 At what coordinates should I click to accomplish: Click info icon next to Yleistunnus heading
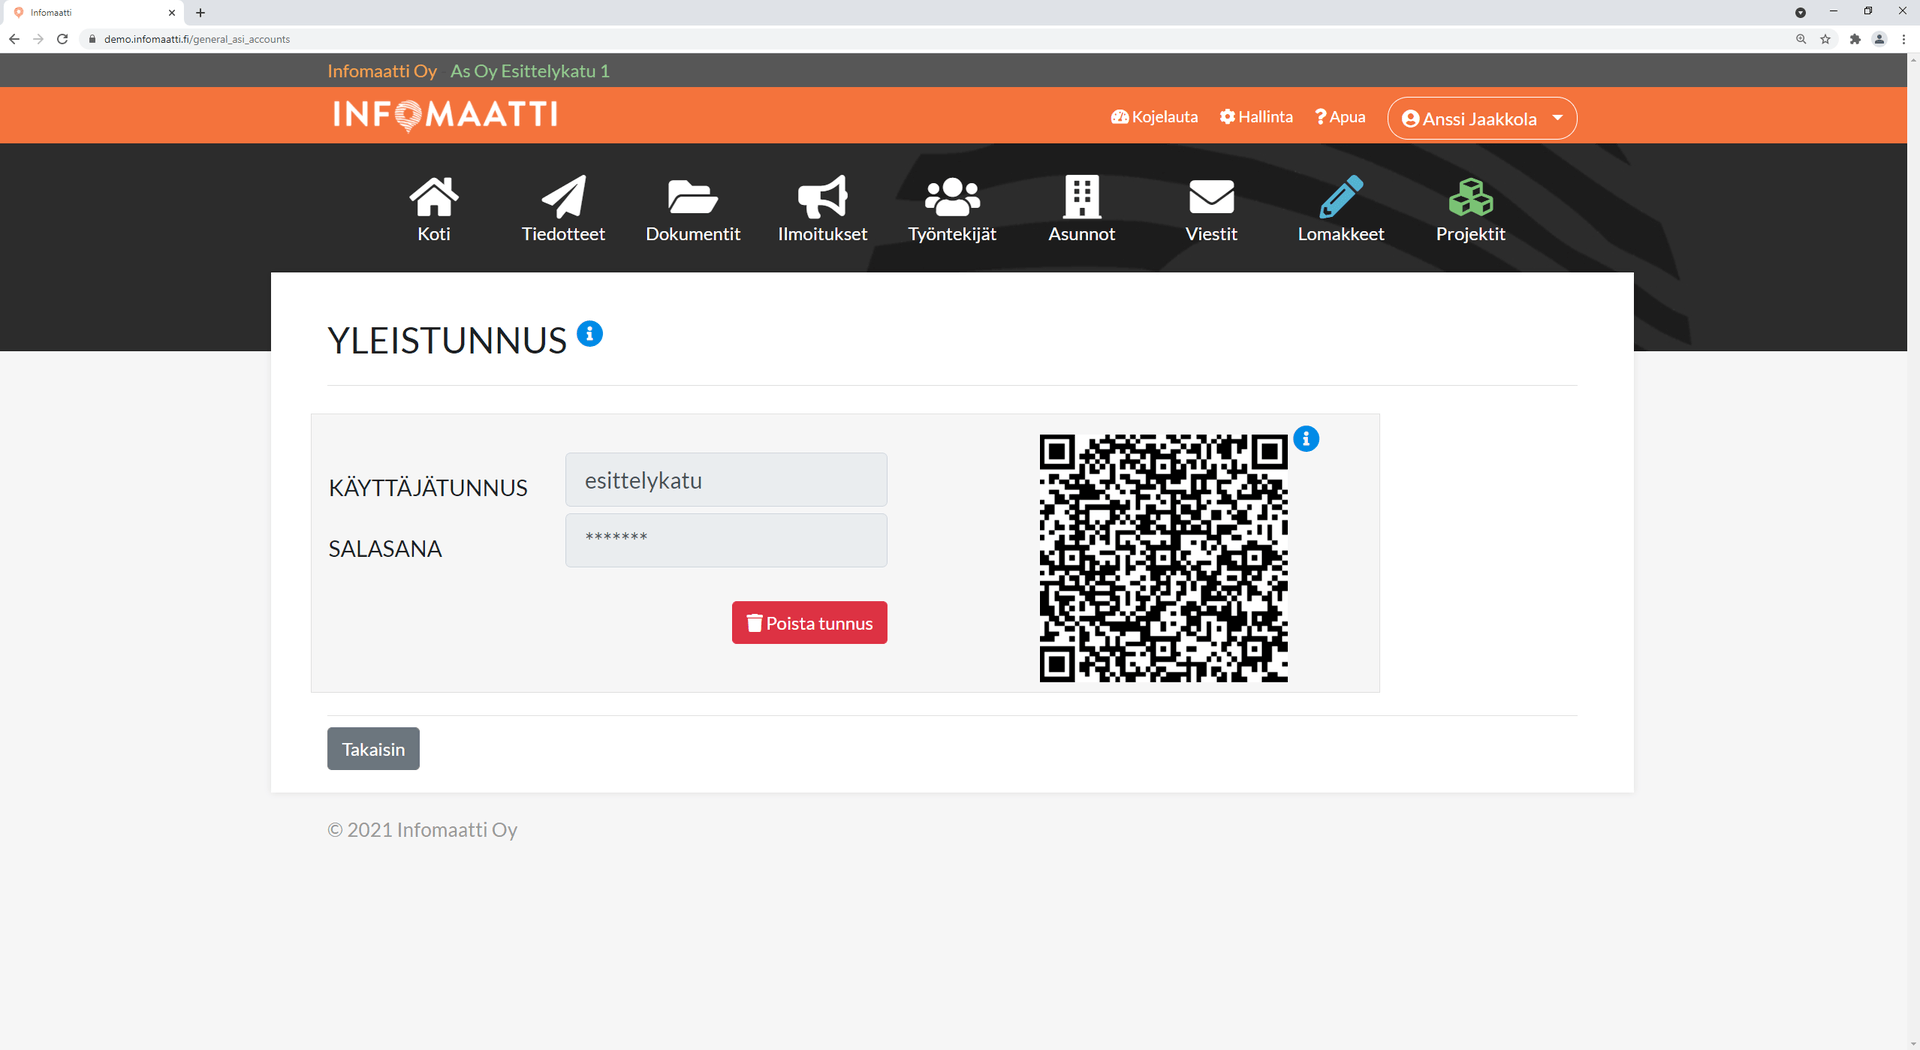[590, 334]
